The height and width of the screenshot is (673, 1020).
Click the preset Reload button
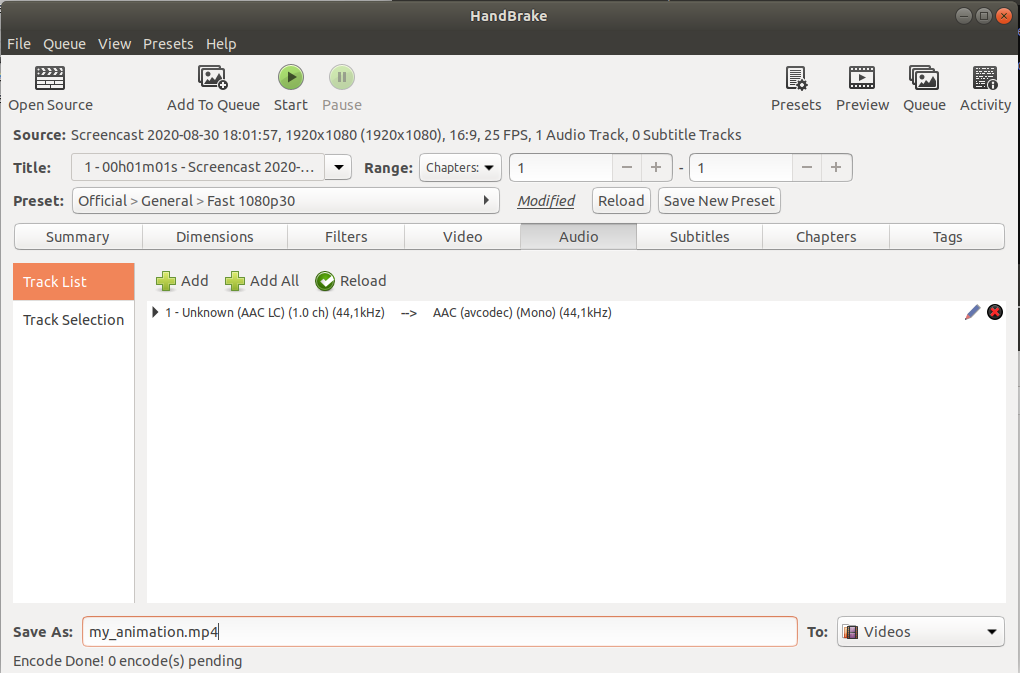coord(621,201)
